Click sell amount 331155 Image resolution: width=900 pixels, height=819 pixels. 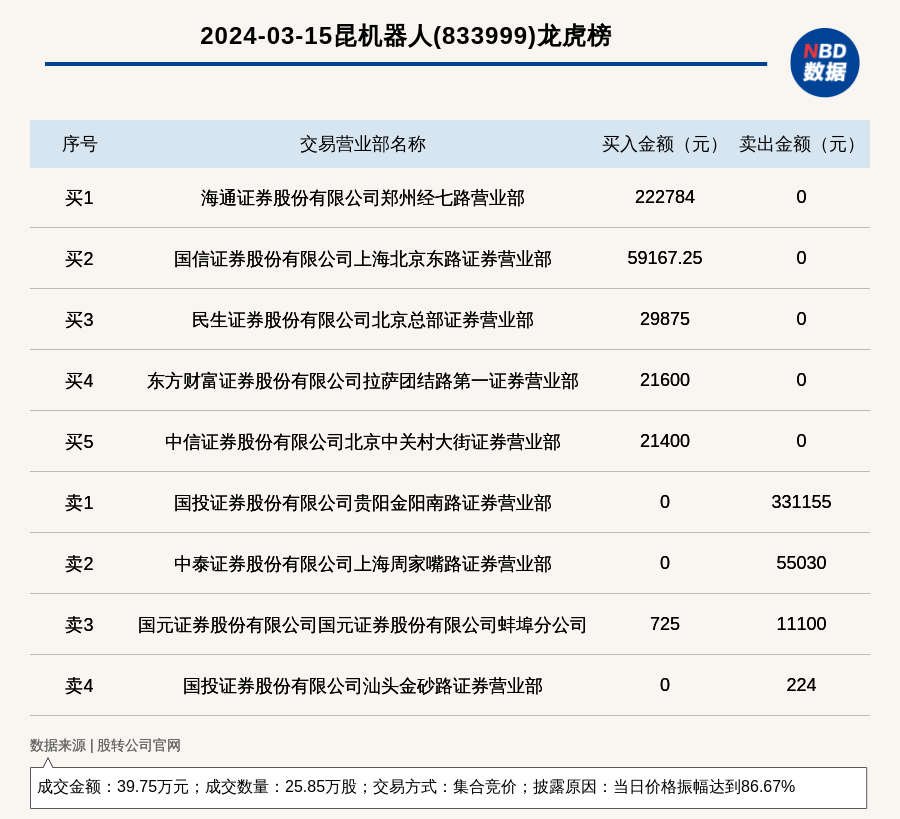801,502
